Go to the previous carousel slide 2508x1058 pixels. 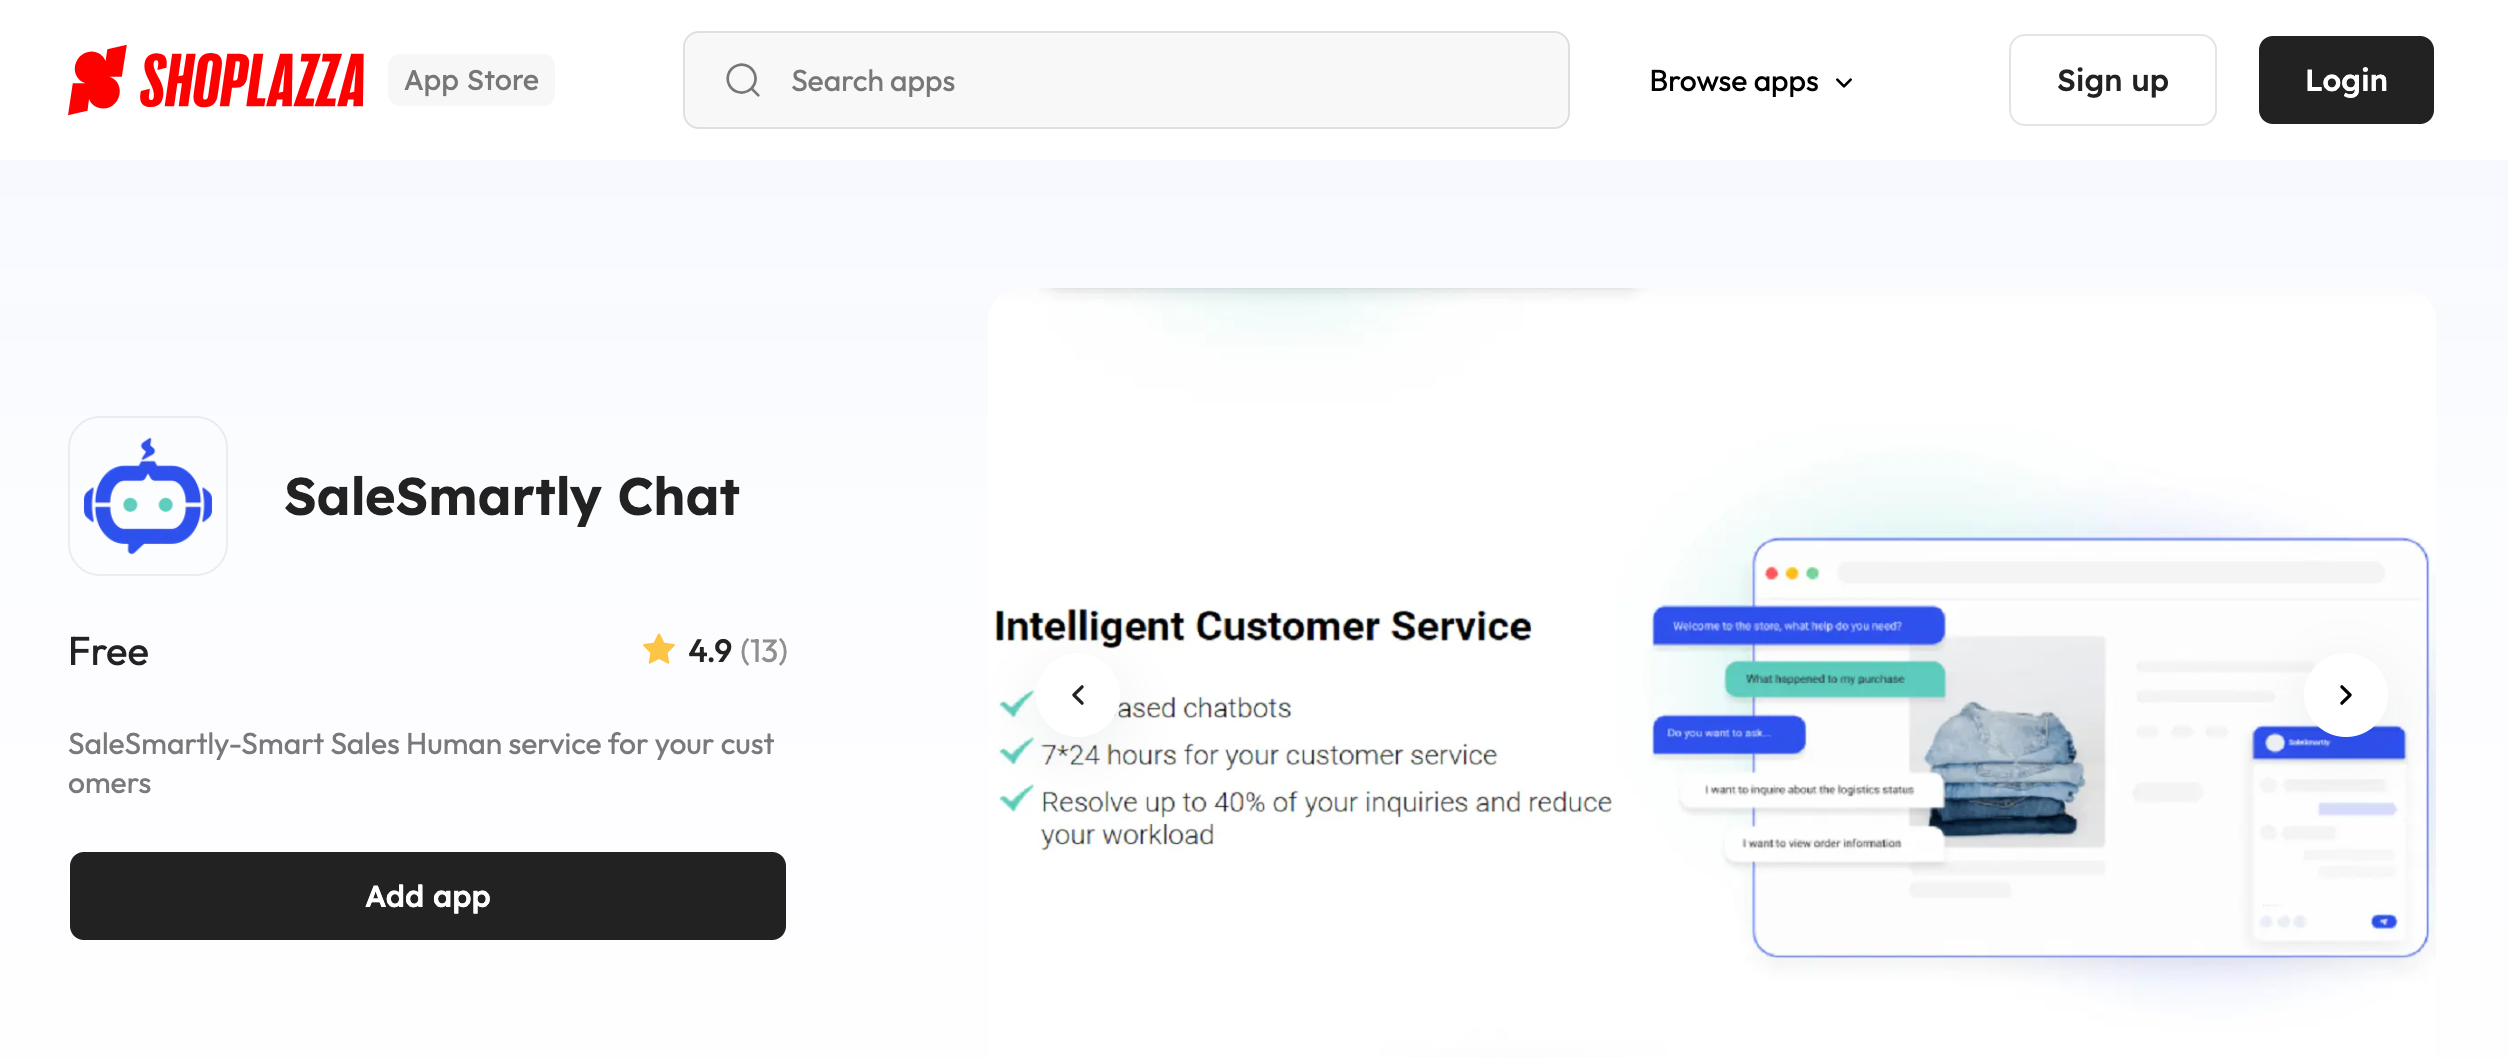pyautogui.click(x=1078, y=695)
